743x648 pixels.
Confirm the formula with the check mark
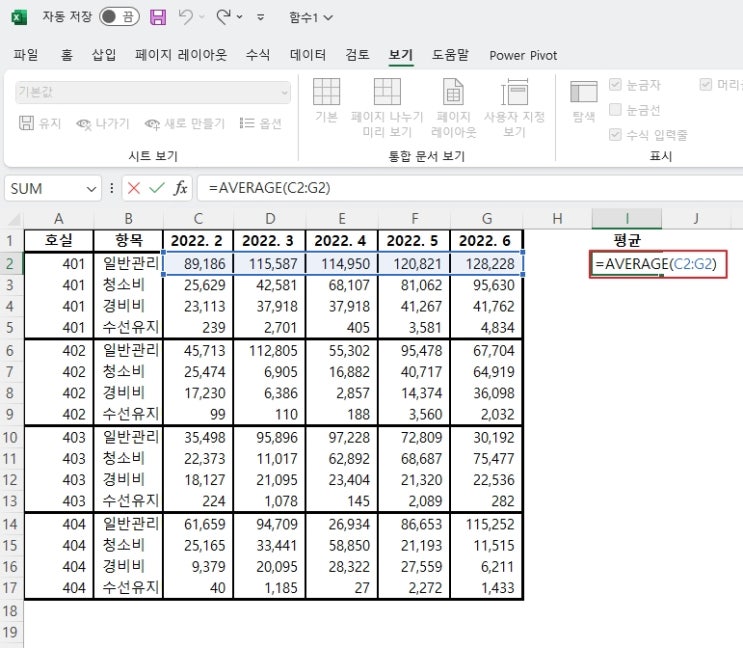click(x=156, y=189)
